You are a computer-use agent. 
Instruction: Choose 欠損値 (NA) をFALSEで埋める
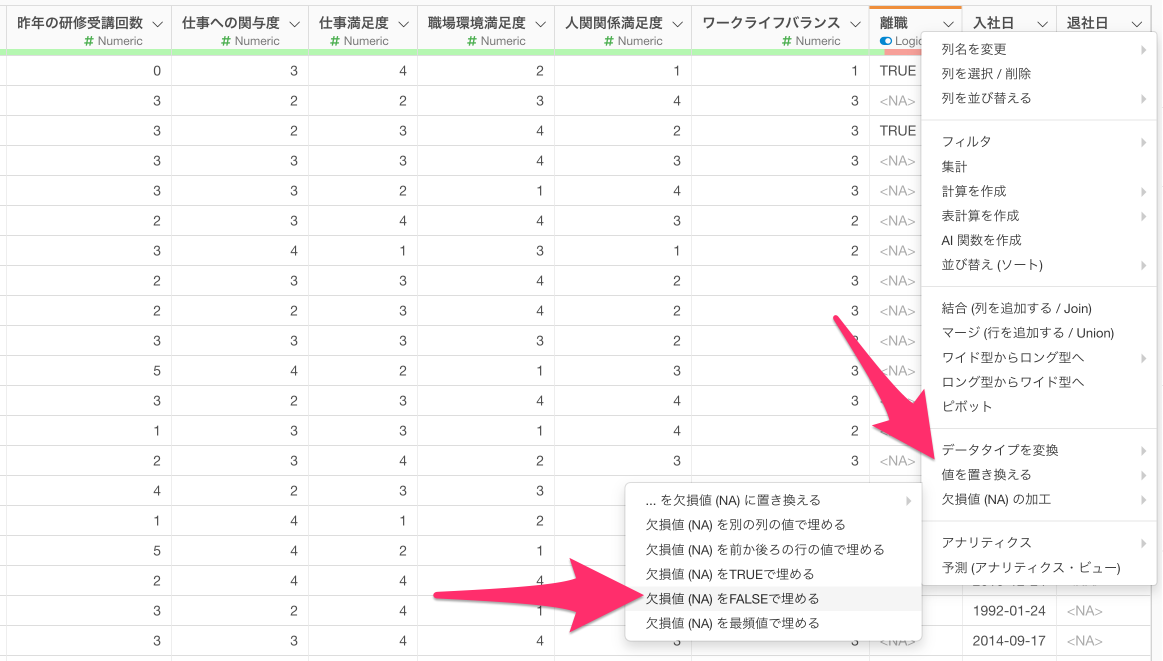tap(732, 599)
